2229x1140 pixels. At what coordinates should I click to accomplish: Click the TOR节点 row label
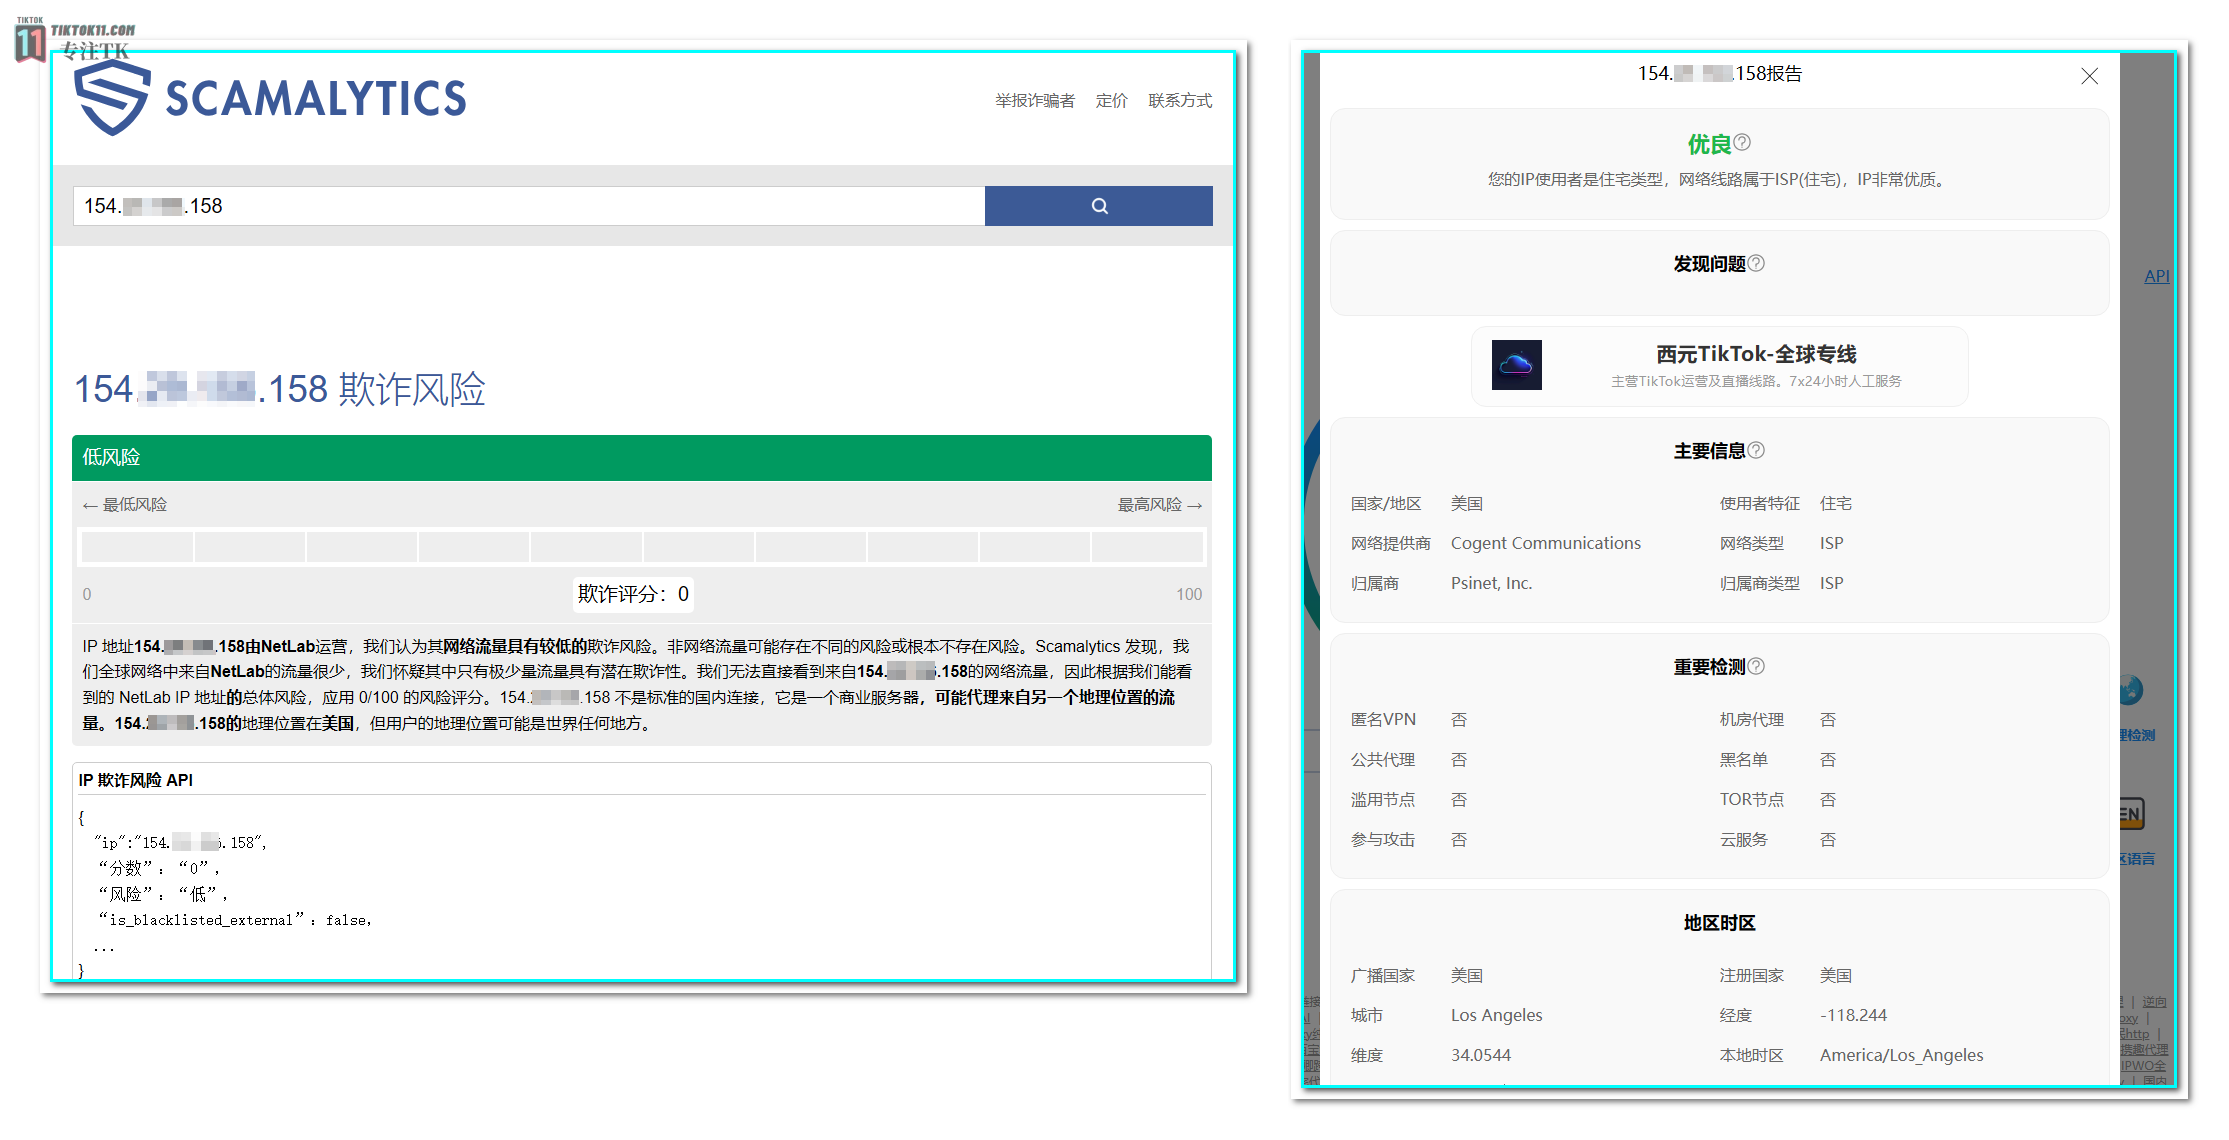[x=1751, y=799]
